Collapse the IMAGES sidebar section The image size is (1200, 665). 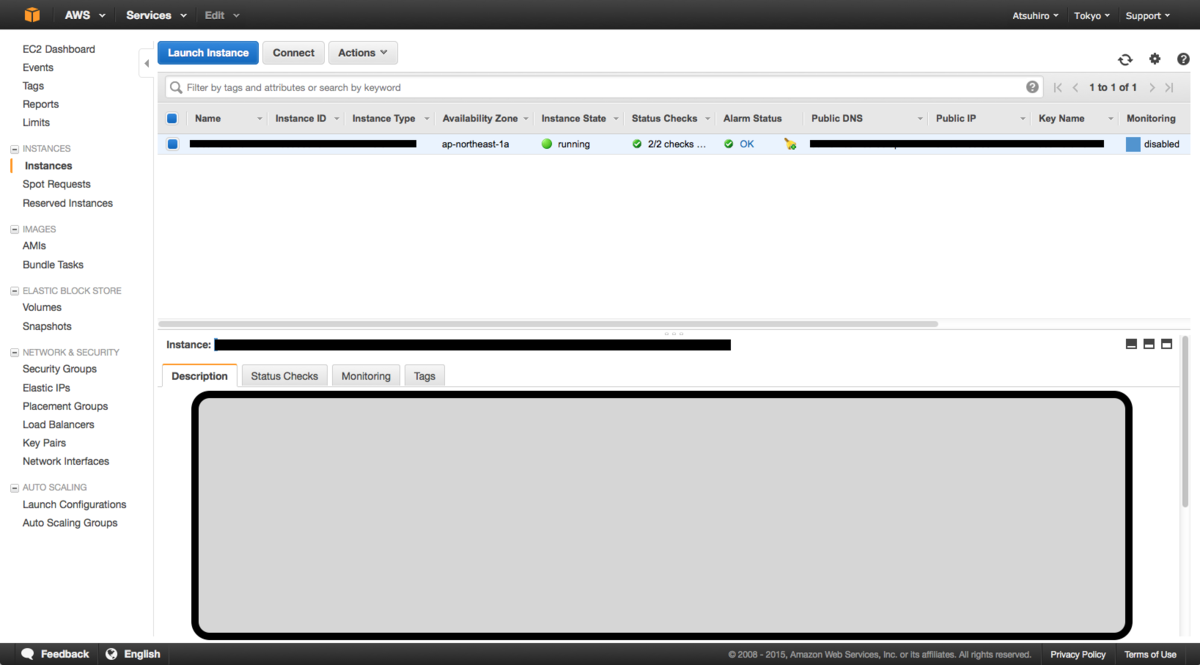click(x=15, y=230)
